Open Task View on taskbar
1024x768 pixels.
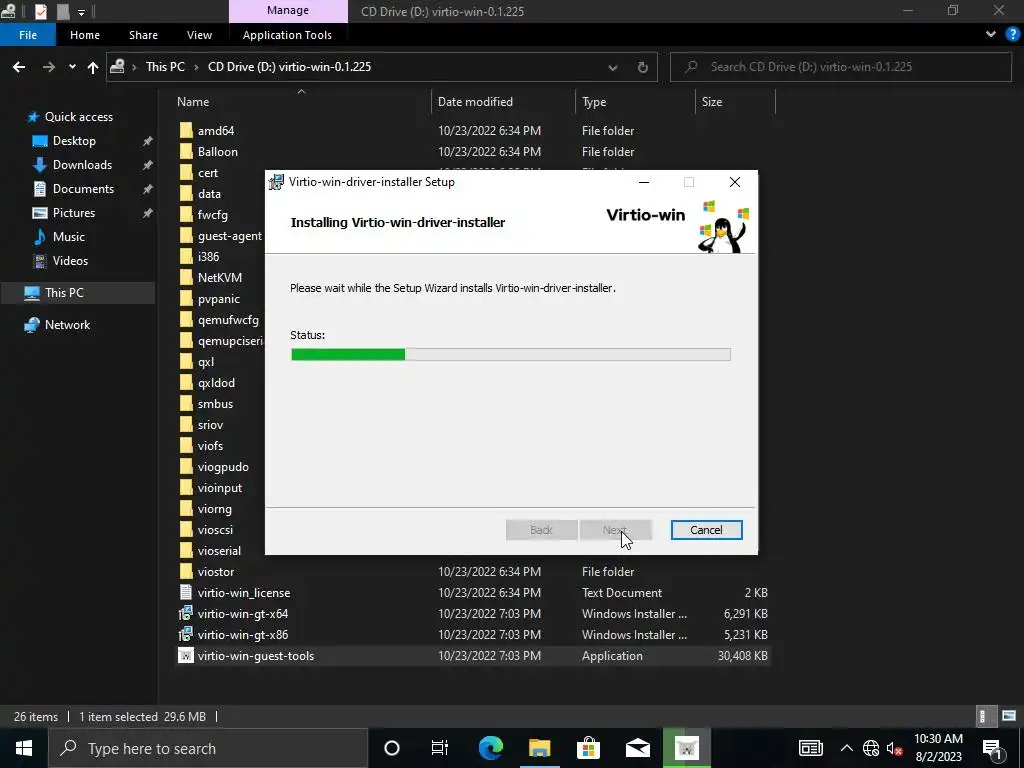coord(440,748)
